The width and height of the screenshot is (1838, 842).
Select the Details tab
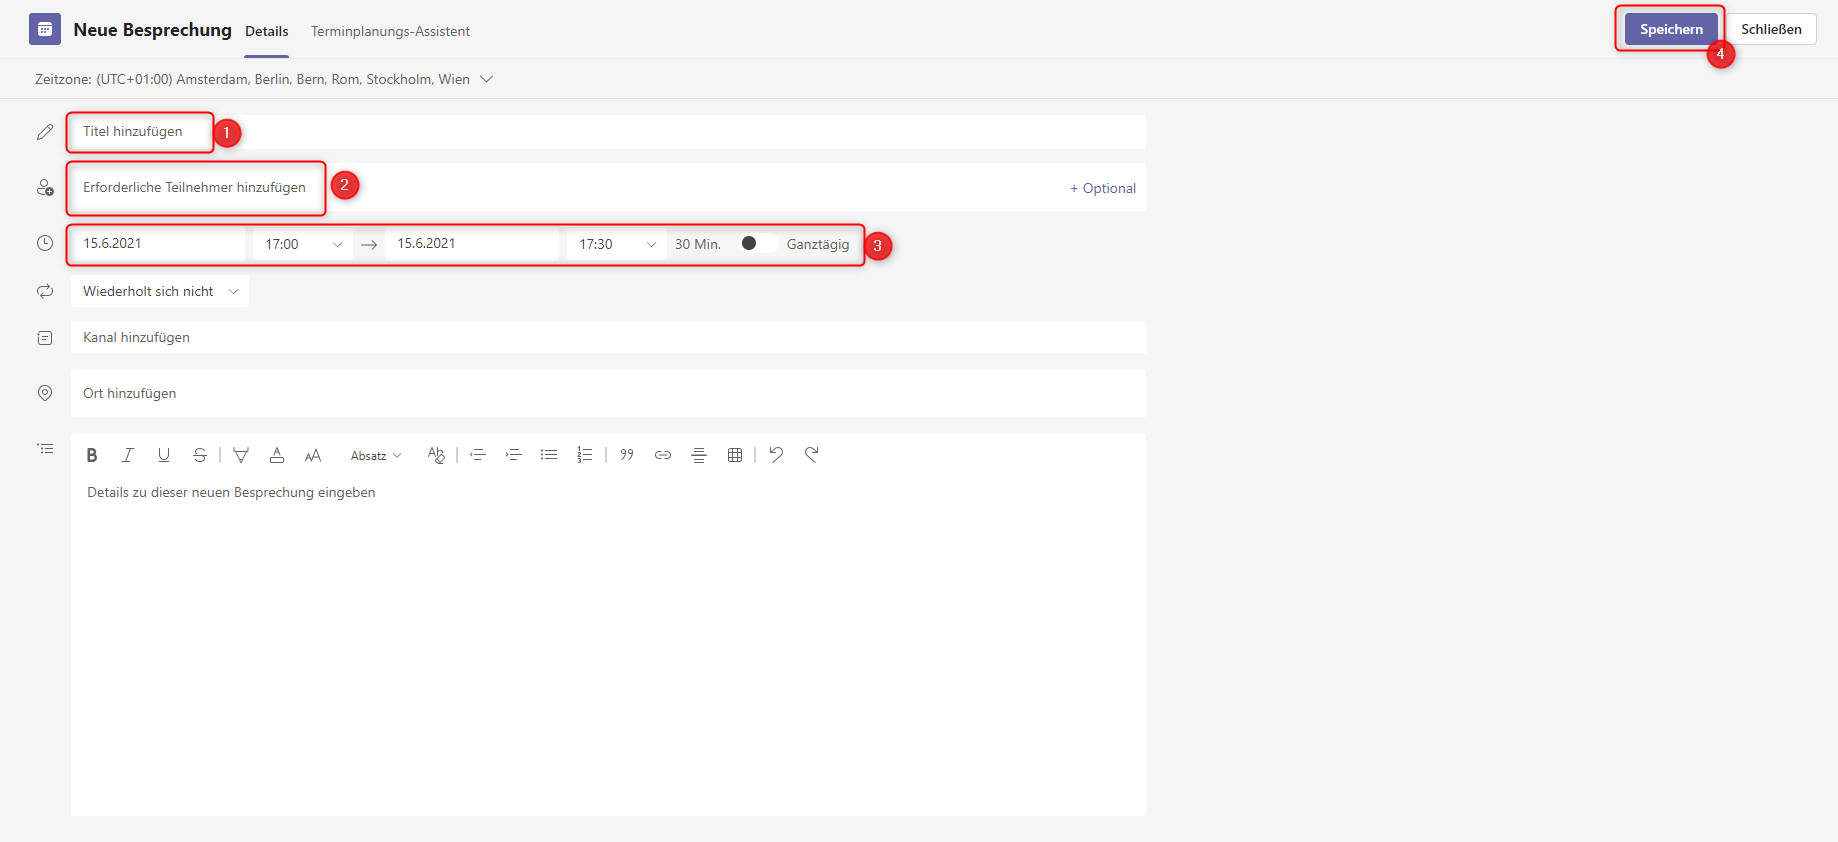[x=267, y=31]
